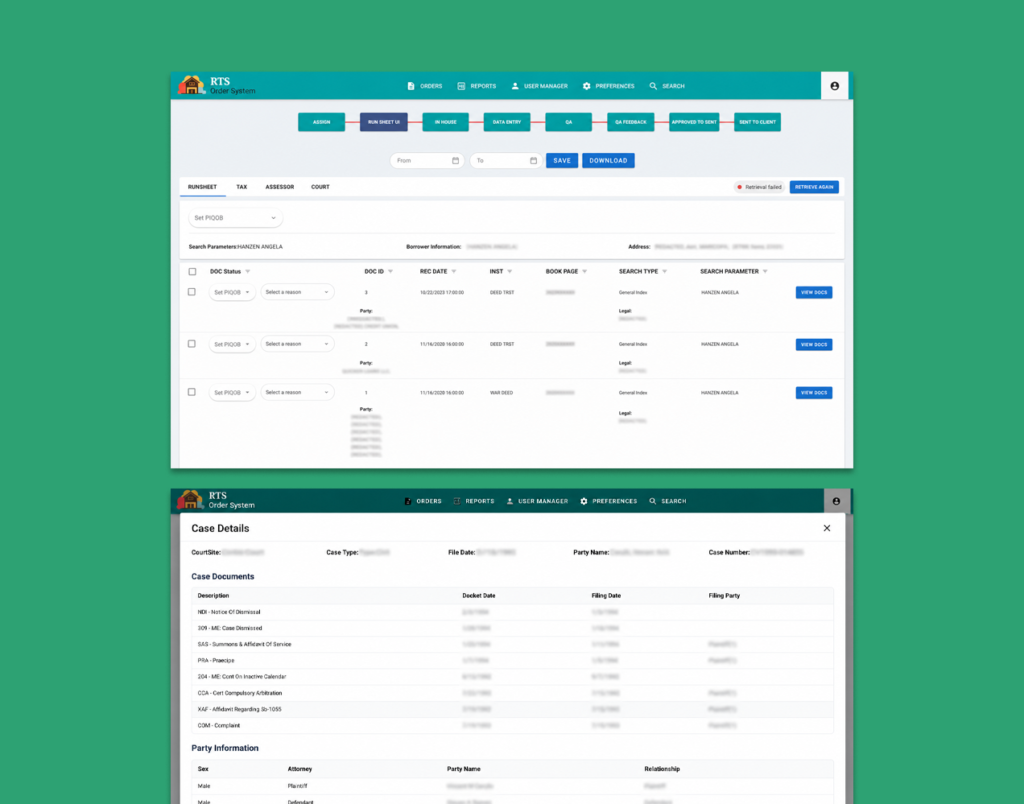Open Set PIQOB dropdown in WAR DEED row
The width and height of the screenshot is (1024, 804).
coord(232,393)
